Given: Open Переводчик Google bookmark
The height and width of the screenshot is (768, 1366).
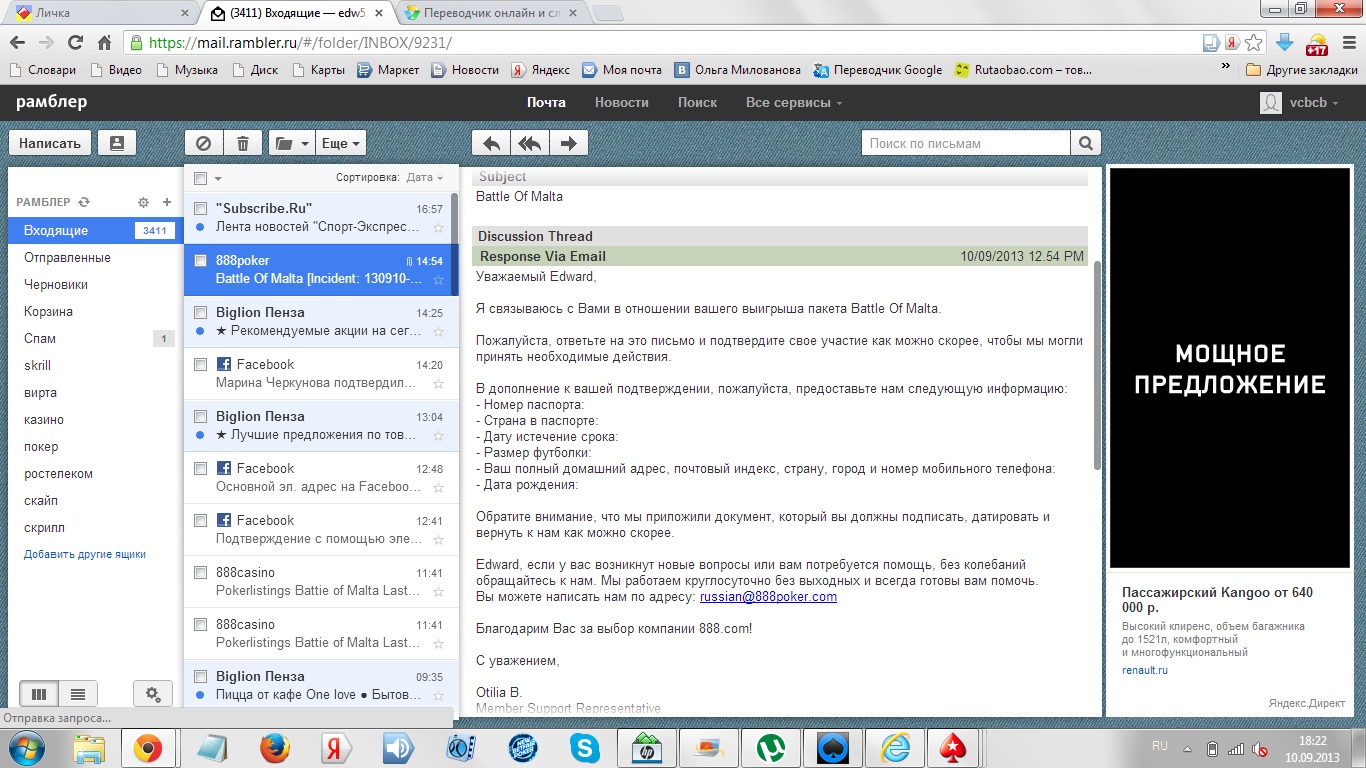Looking at the screenshot, I should 878,70.
